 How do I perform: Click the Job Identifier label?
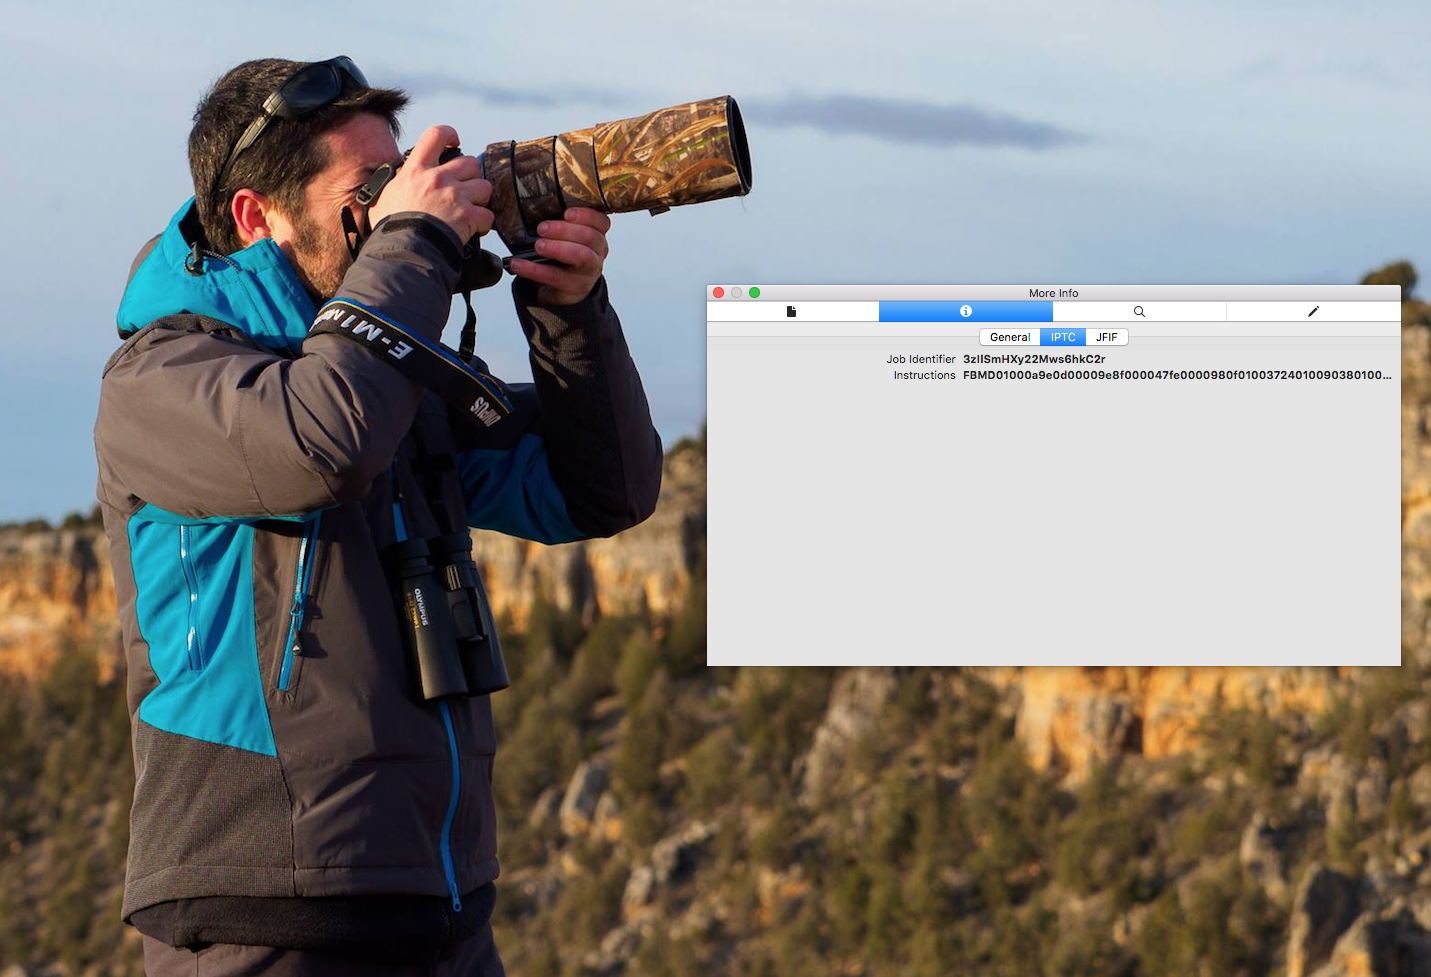pos(920,359)
